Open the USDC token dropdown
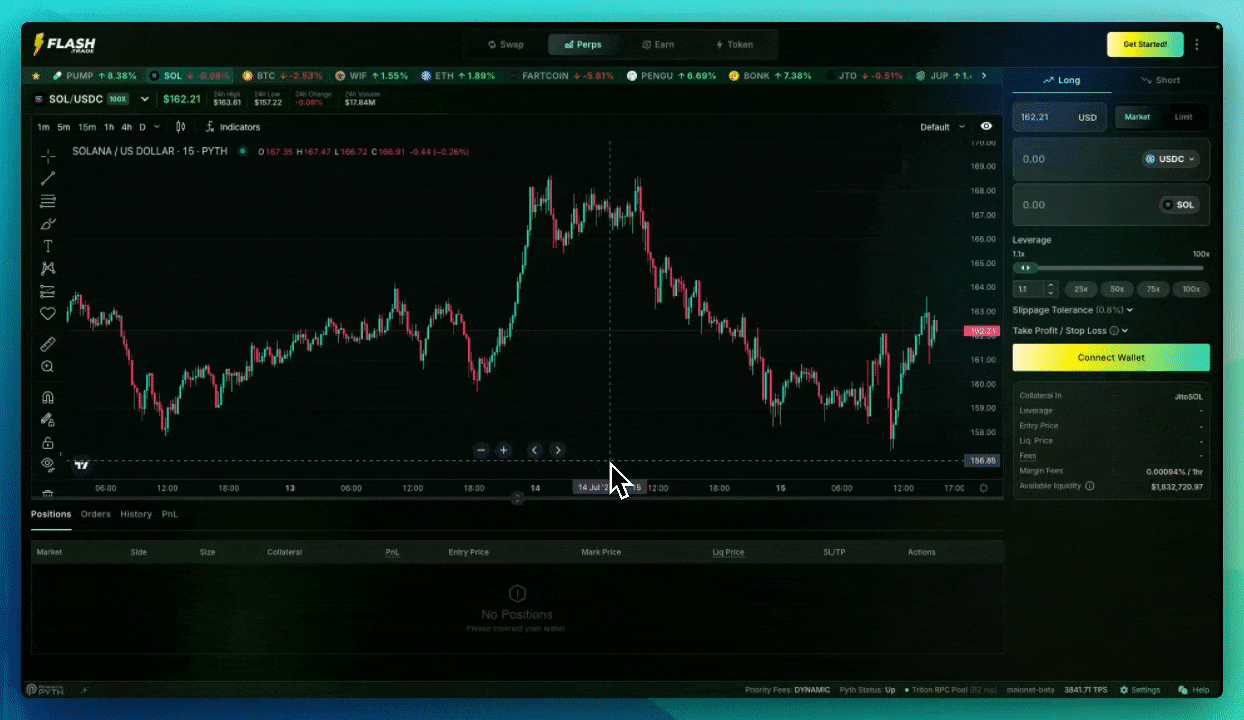The width and height of the screenshot is (1244, 720). [x=1170, y=159]
